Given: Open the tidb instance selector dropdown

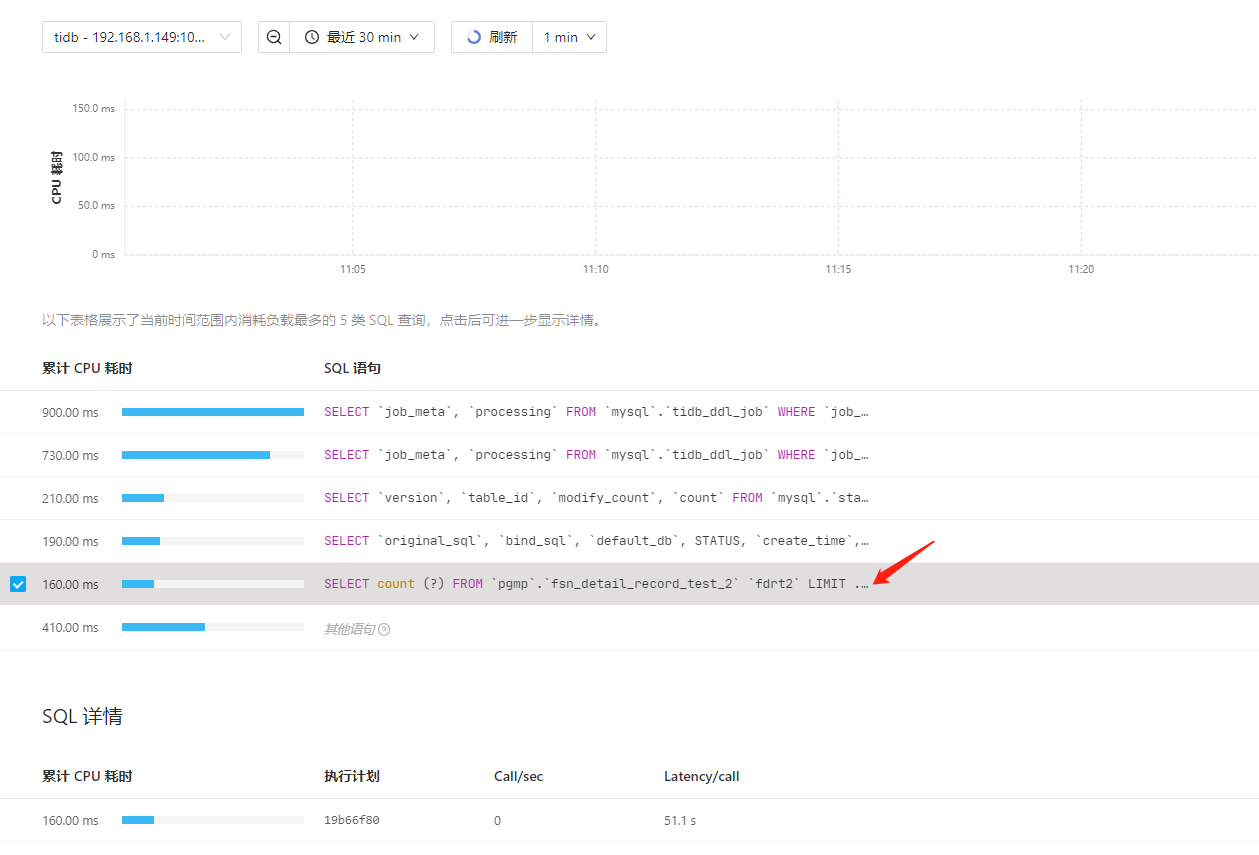Looking at the screenshot, I should [141, 37].
